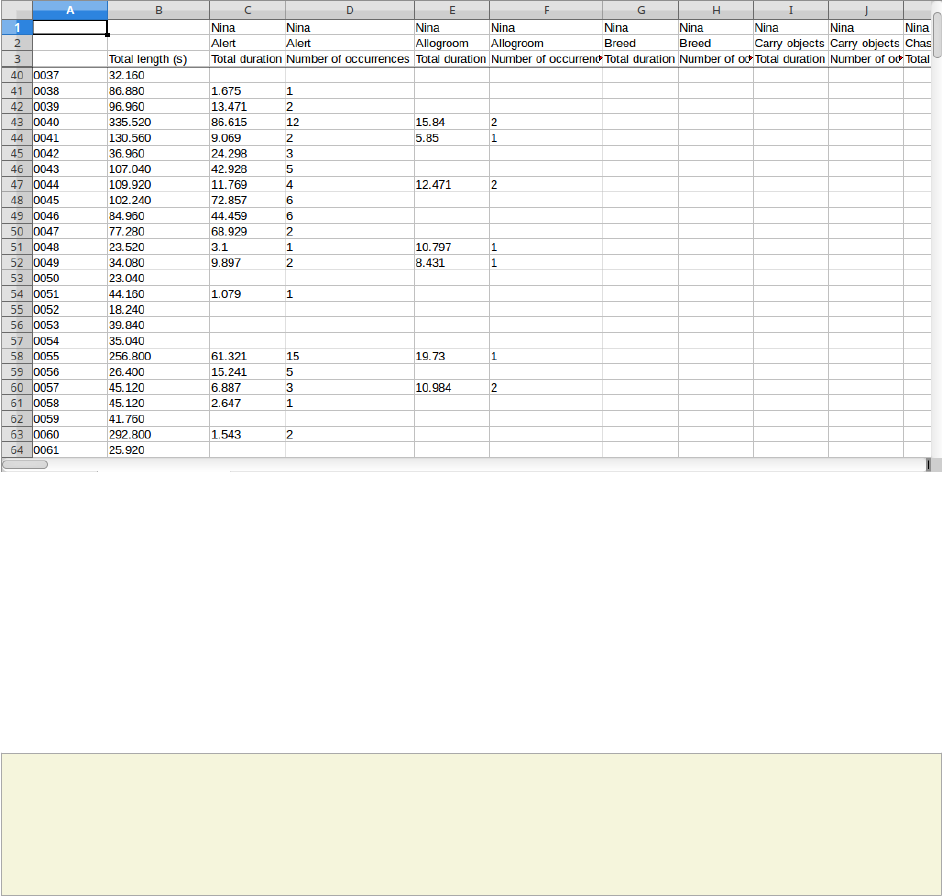
Task: Click cell with ID 0061
Action: [70, 450]
